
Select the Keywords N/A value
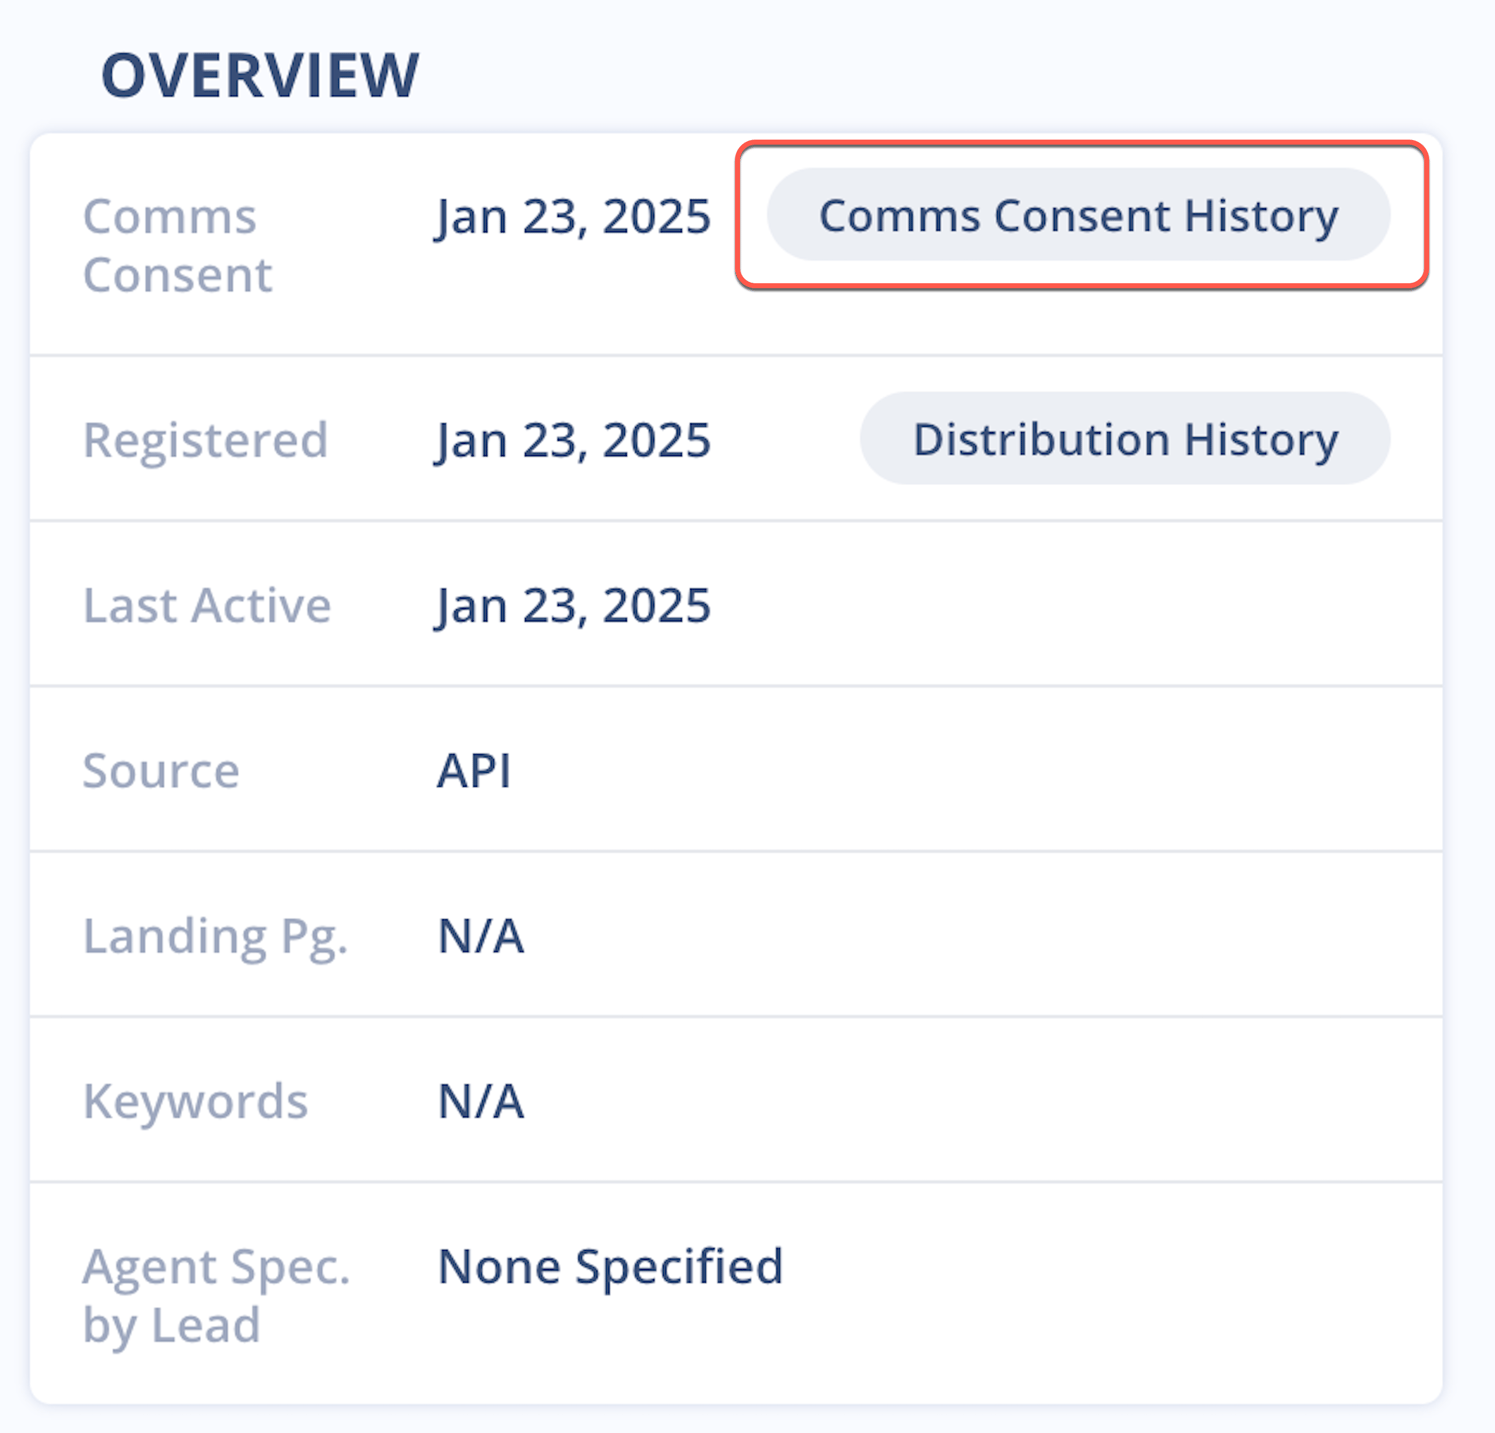point(480,1101)
